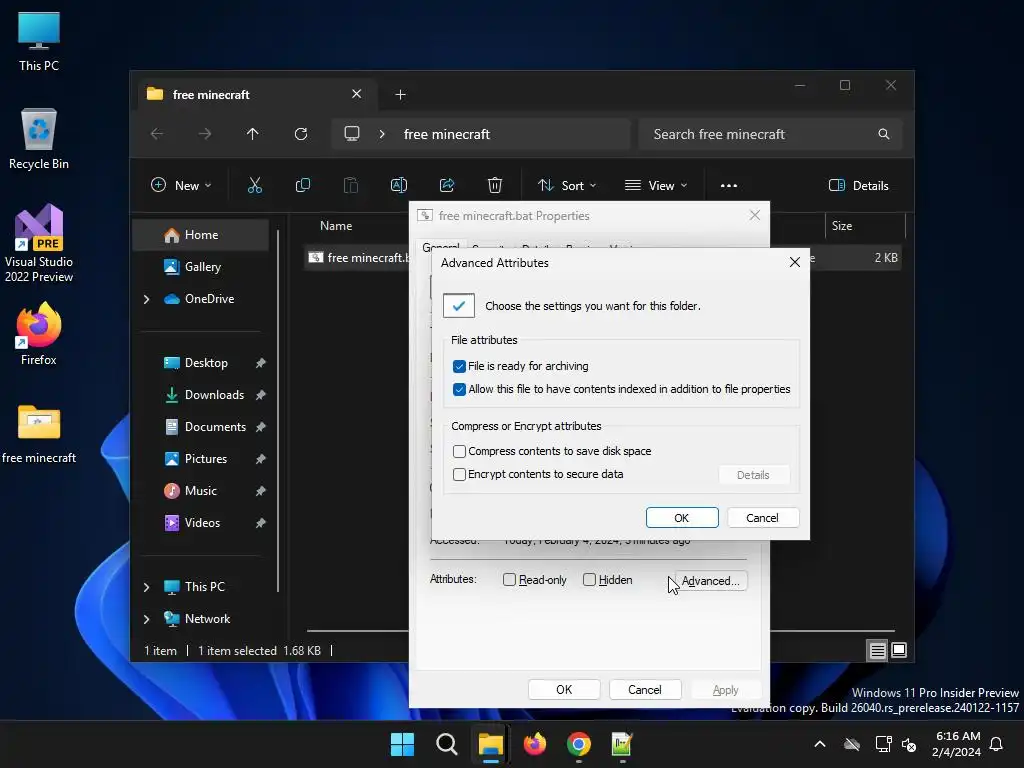The width and height of the screenshot is (1024, 768).
Task: Open Firefox from the taskbar
Action: pyautogui.click(x=535, y=744)
